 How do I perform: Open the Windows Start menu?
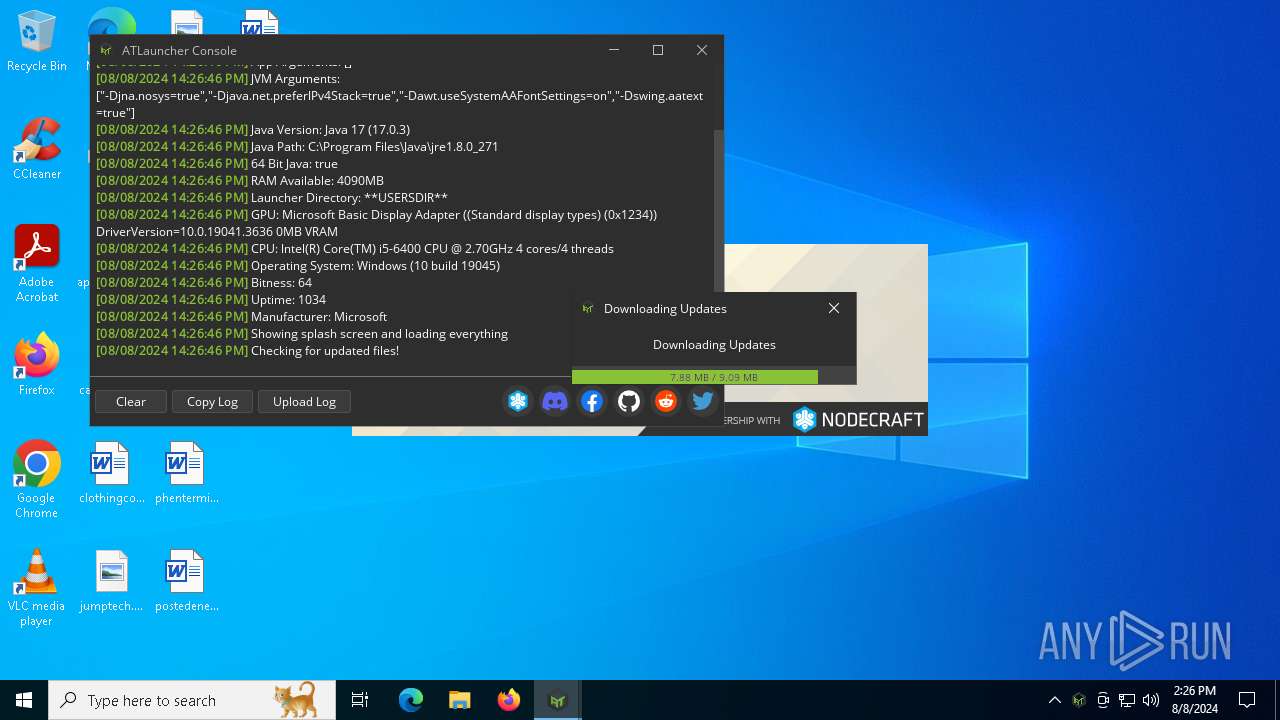point(24,700)
